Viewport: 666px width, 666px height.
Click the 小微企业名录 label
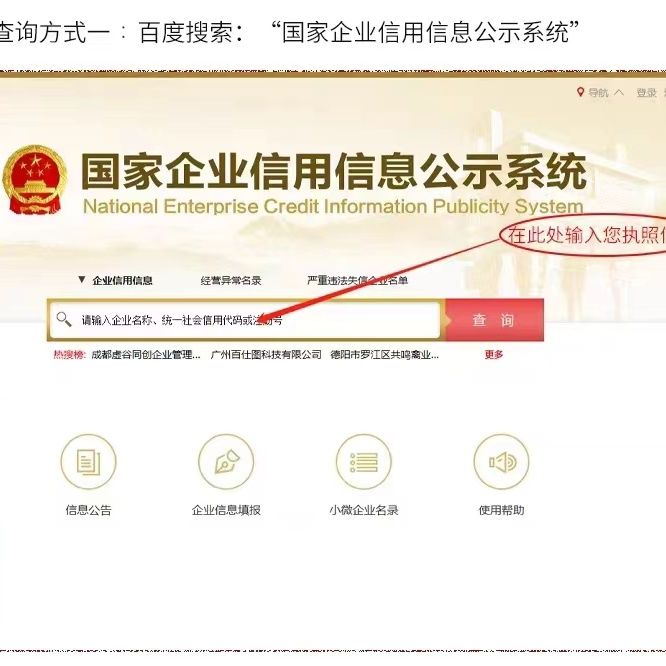click(x=364, y=510)
